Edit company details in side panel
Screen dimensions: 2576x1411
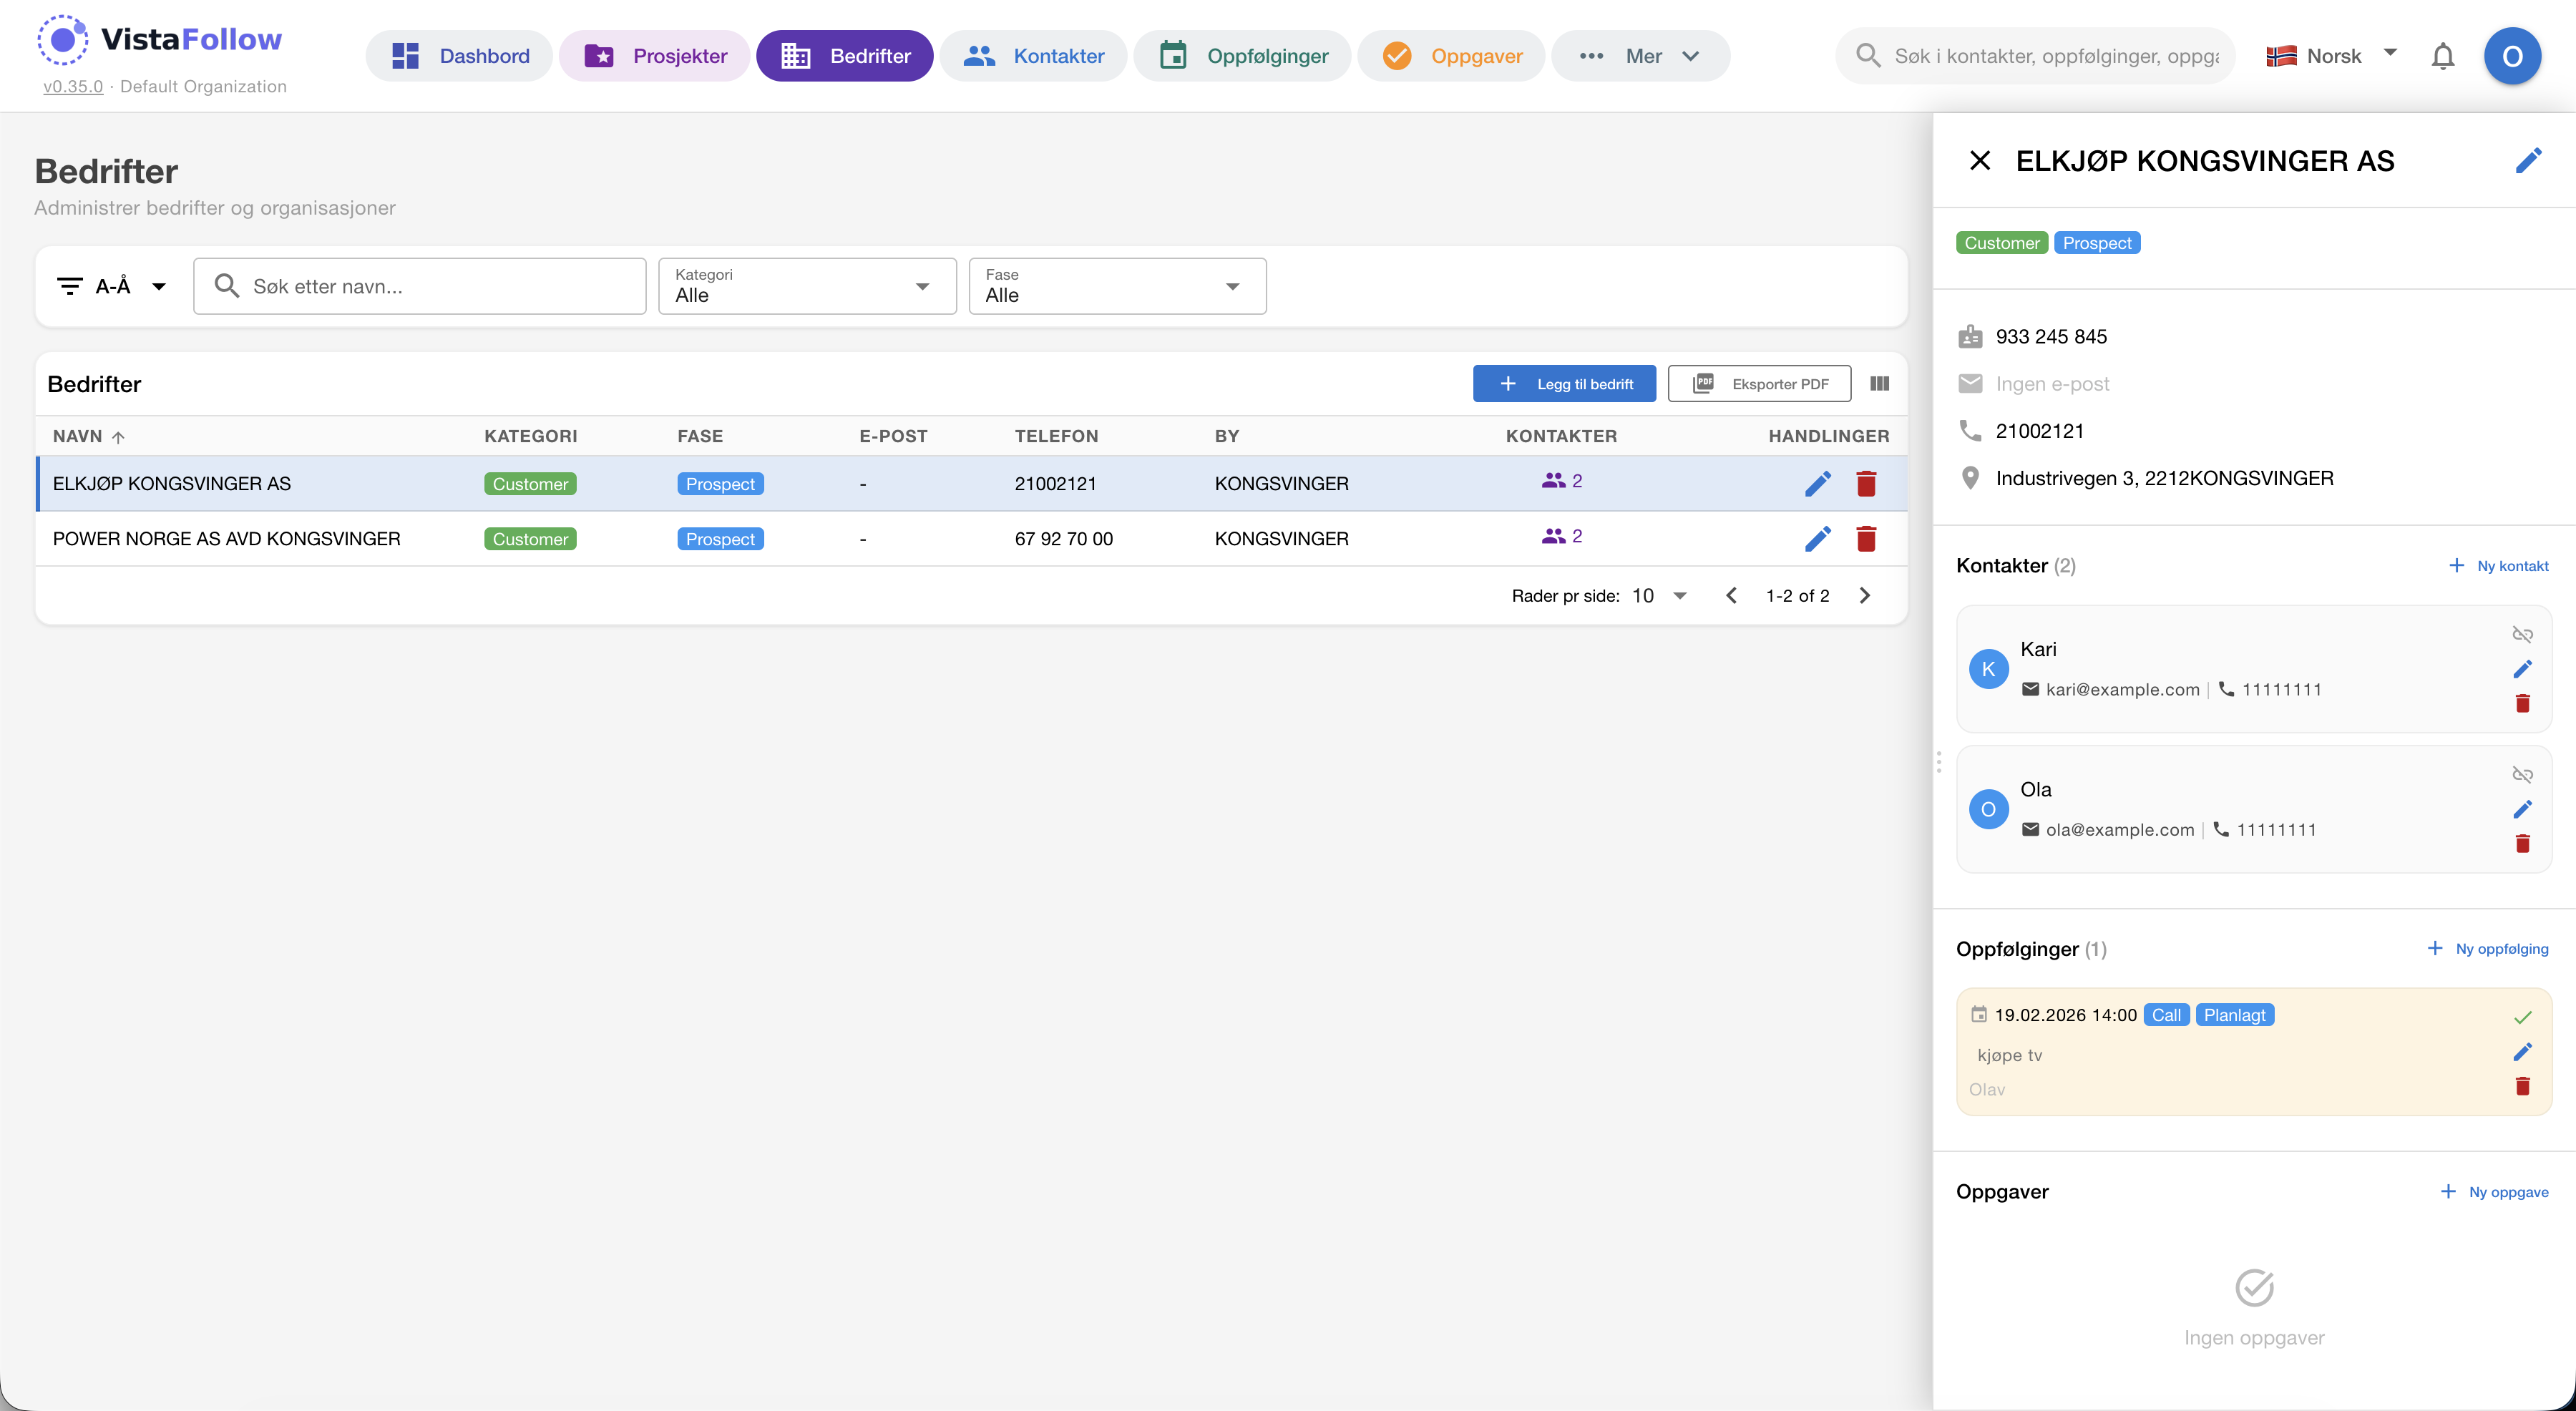2528,161
